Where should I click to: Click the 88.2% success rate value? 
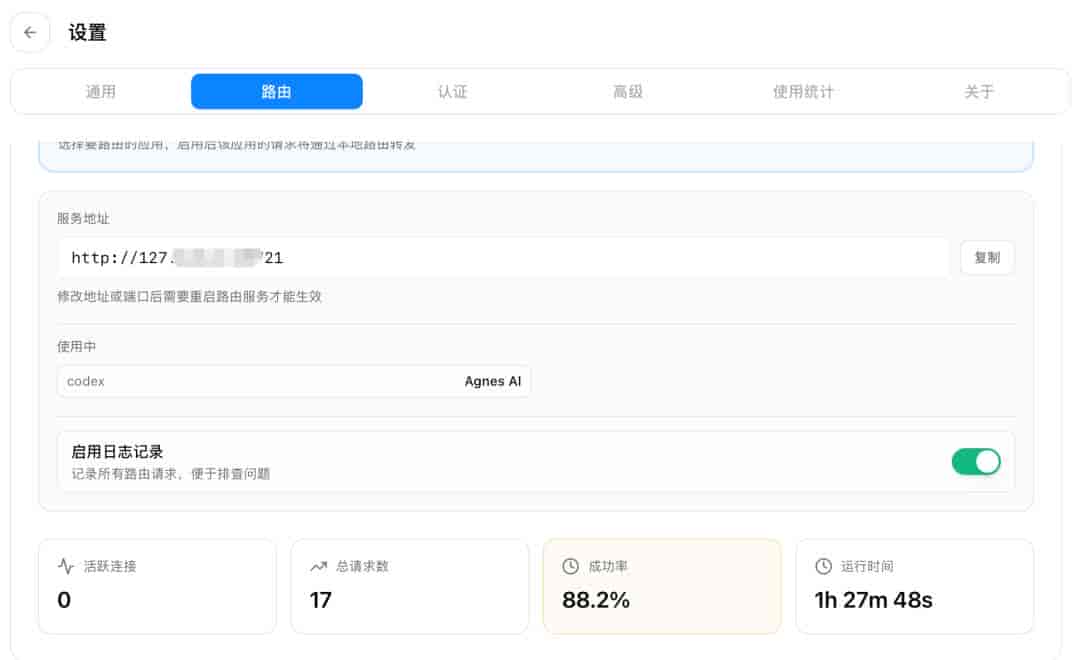596,600
